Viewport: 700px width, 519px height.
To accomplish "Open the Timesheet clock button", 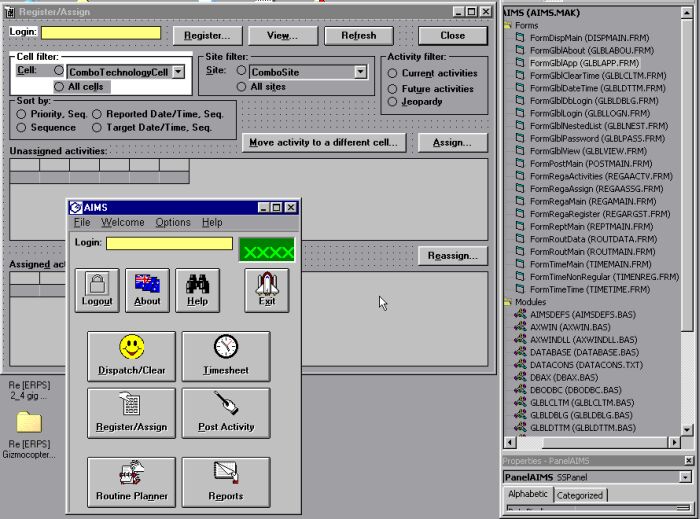I will pos(225,356).
